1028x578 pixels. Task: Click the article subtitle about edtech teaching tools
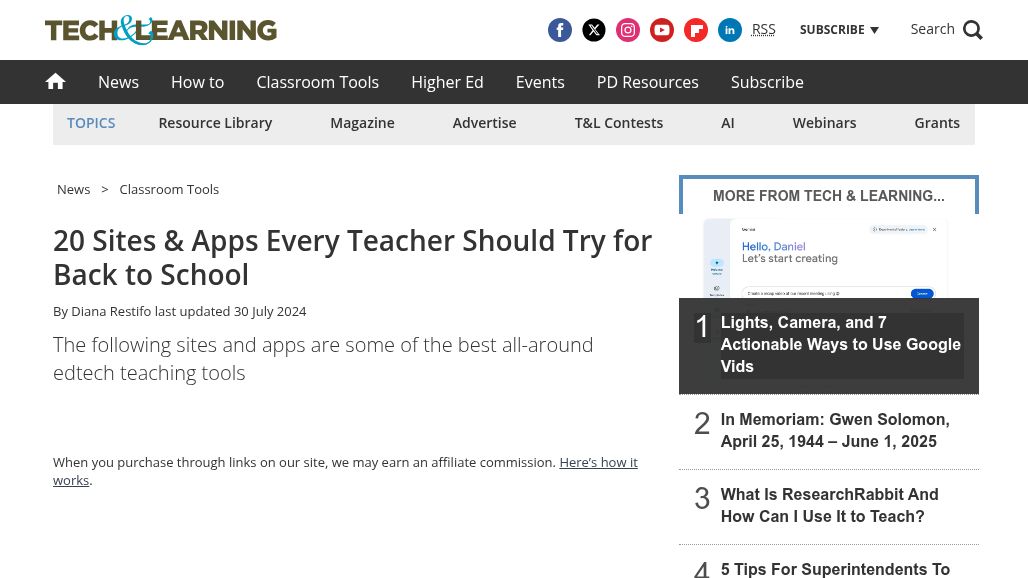pos(323,358)
